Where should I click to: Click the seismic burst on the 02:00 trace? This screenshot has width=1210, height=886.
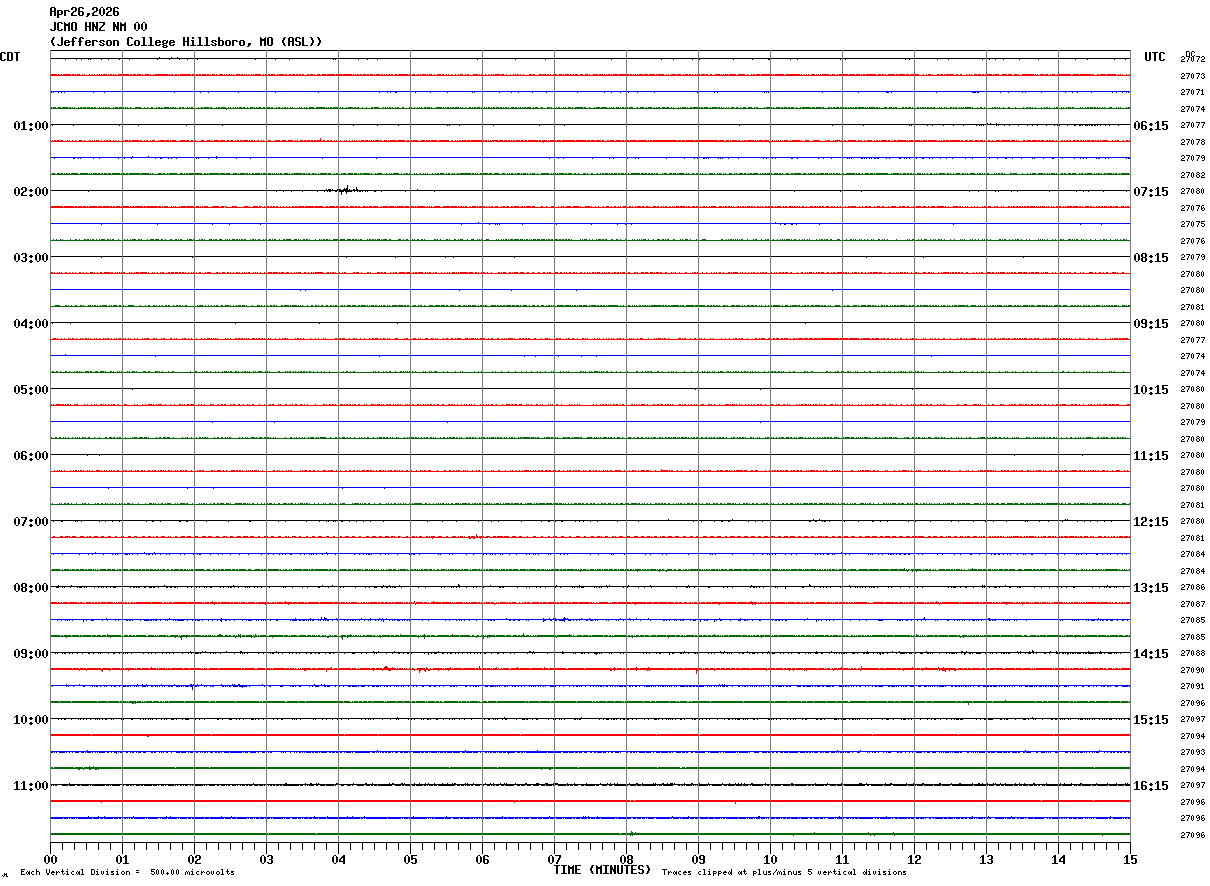click(346, 189)
